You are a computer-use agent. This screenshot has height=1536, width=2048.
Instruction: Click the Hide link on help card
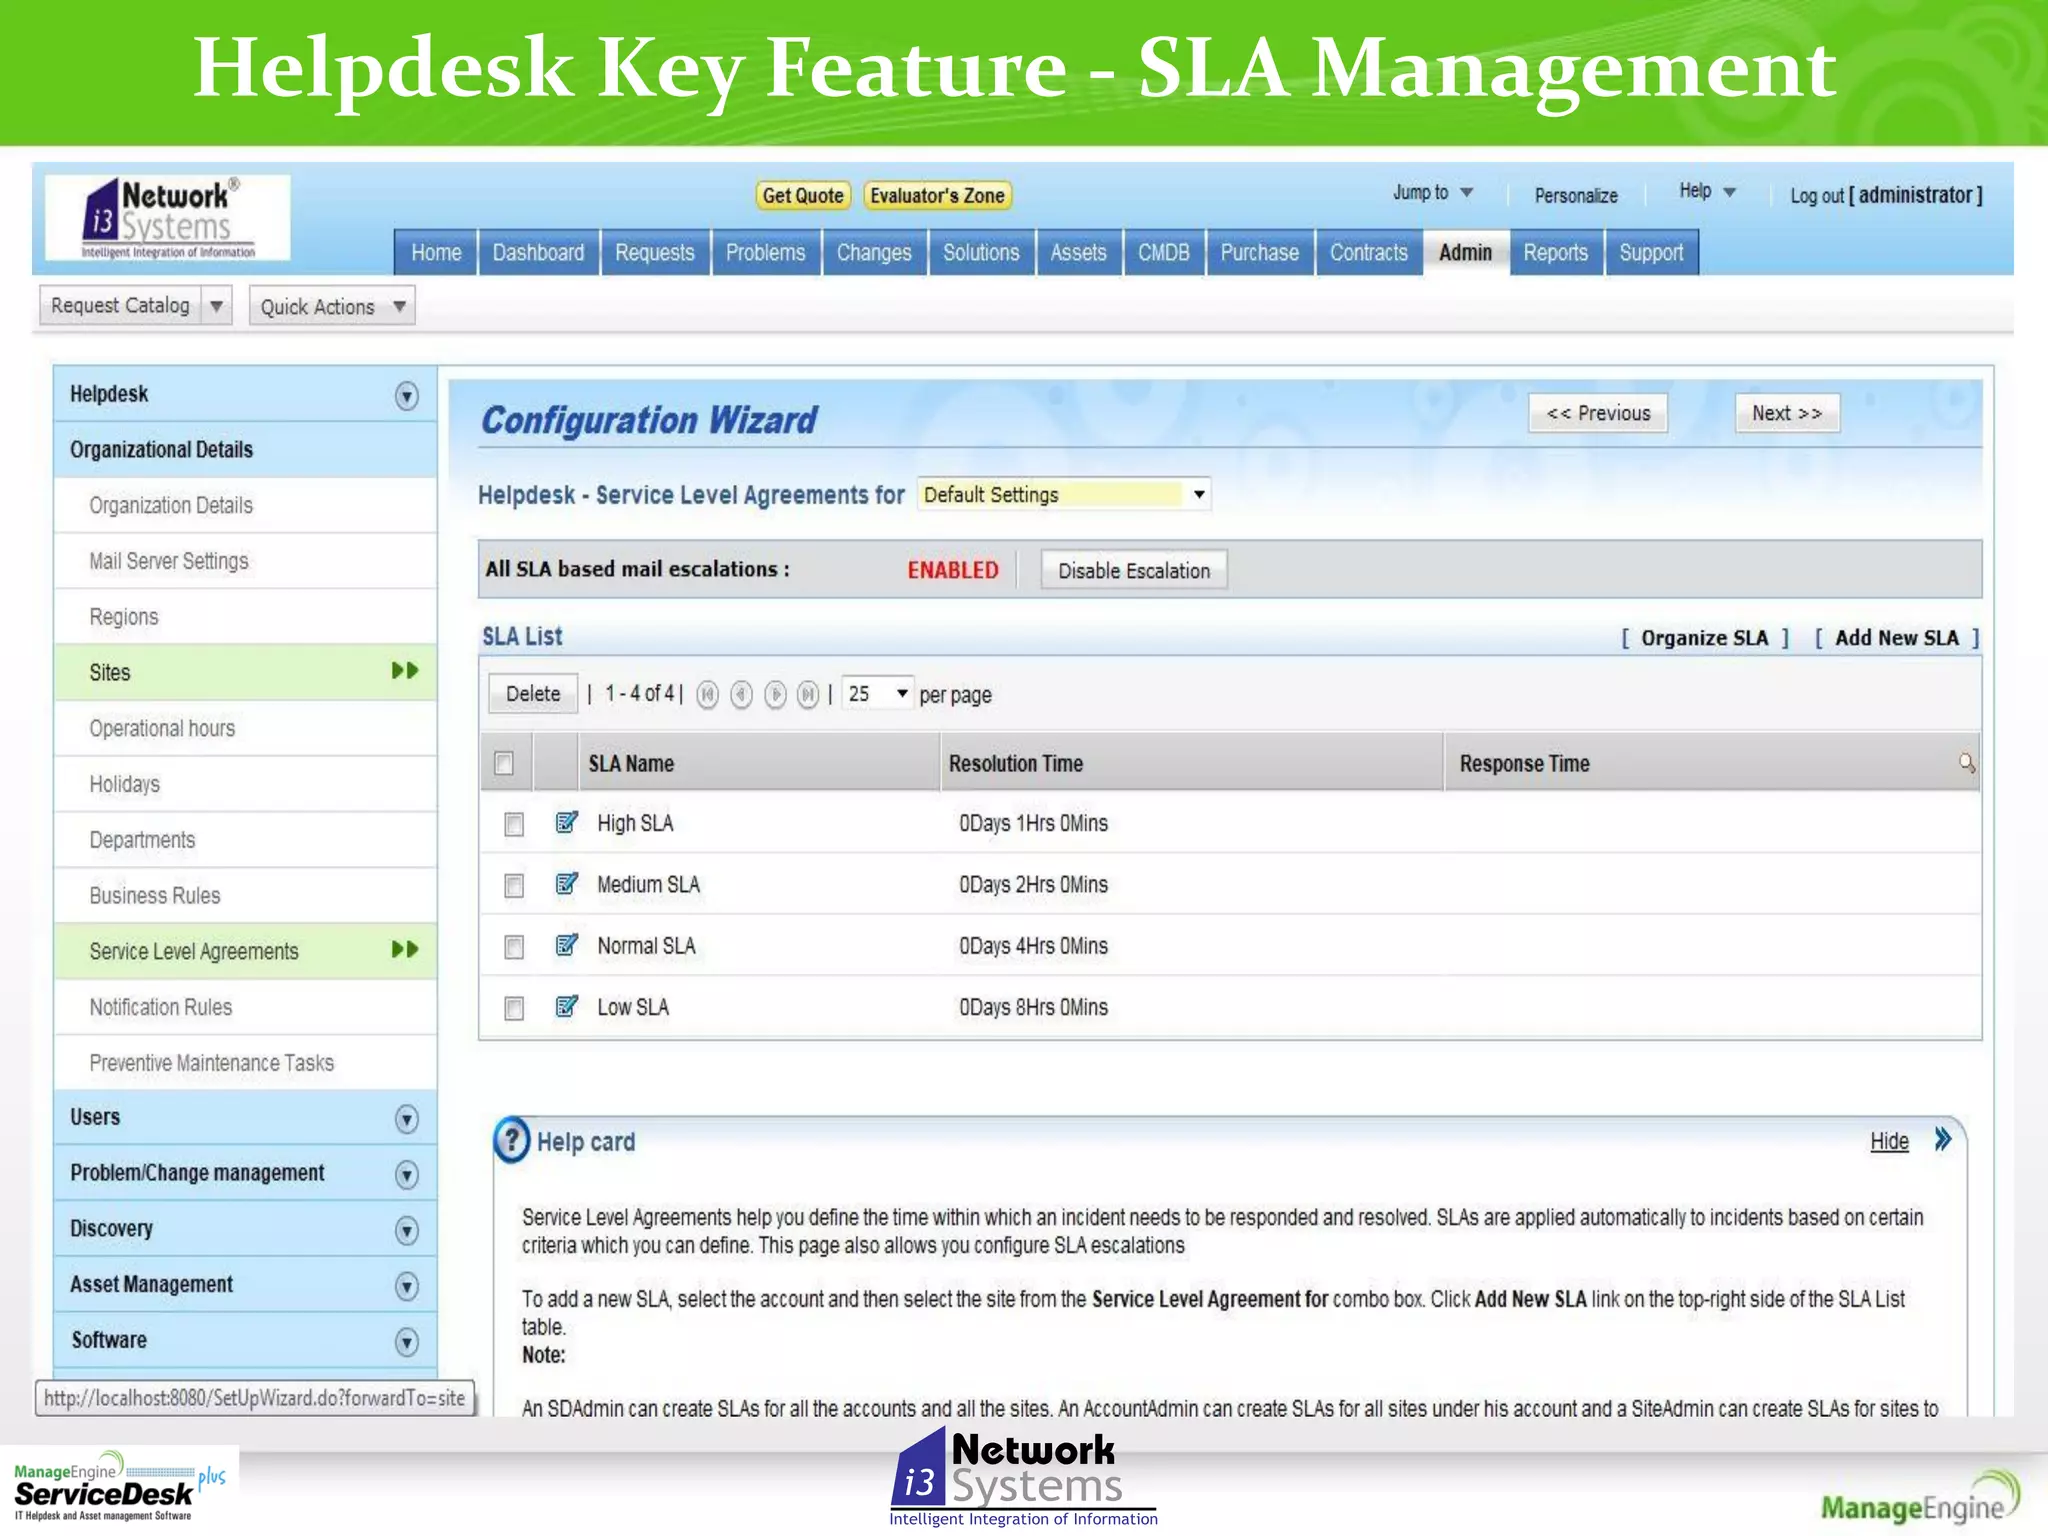click(1889, 1141)
